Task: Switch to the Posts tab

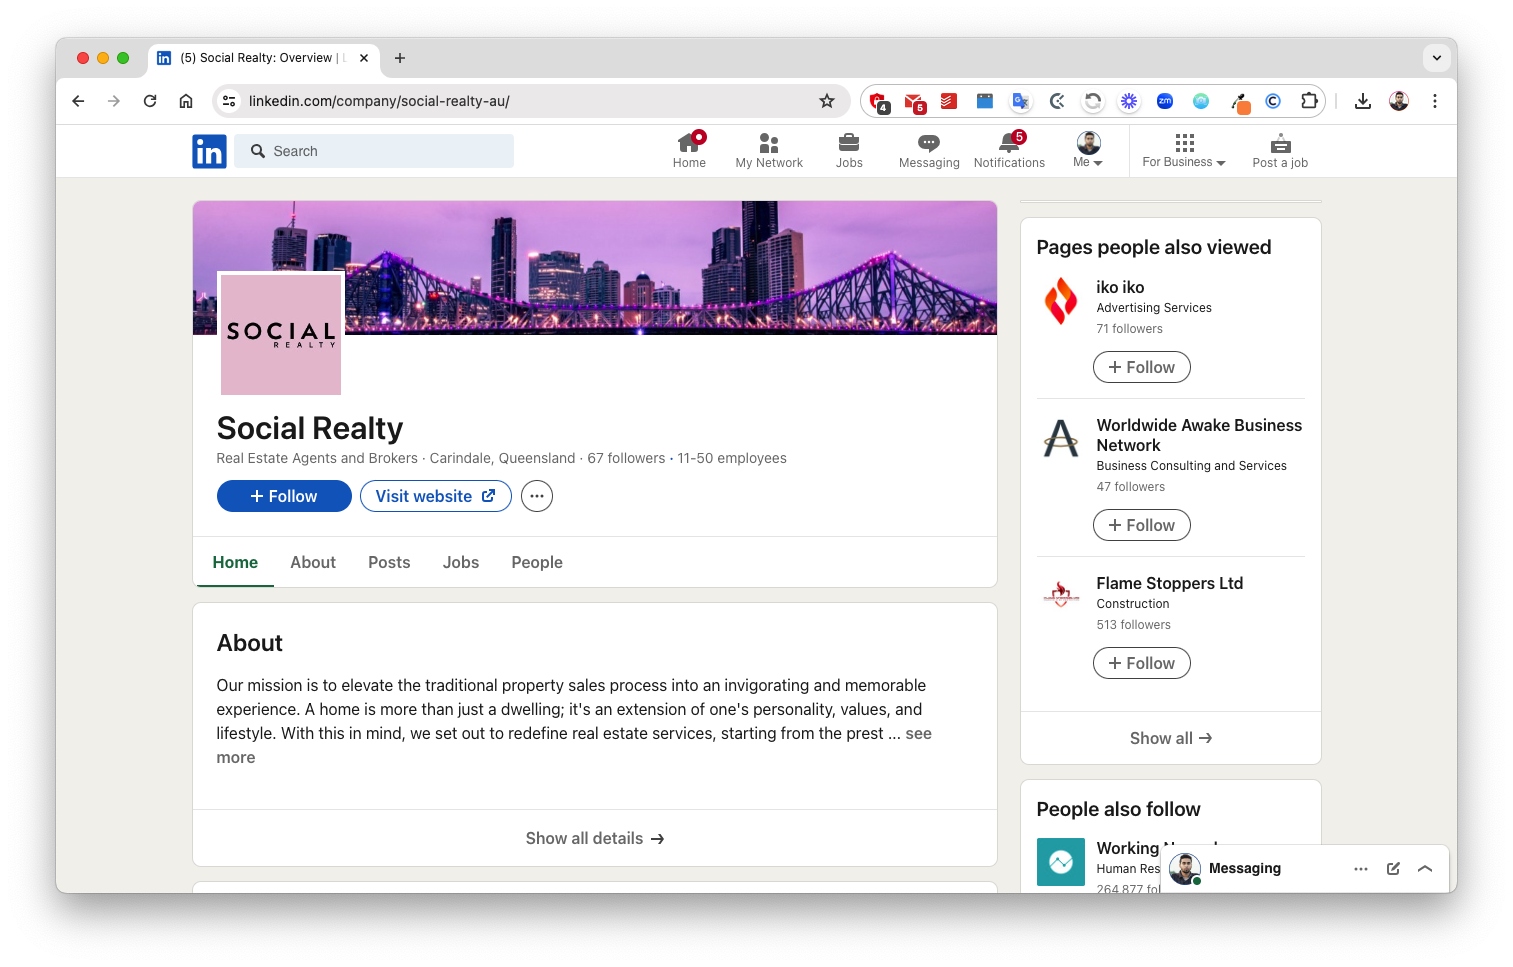Action: coord(389,563)
